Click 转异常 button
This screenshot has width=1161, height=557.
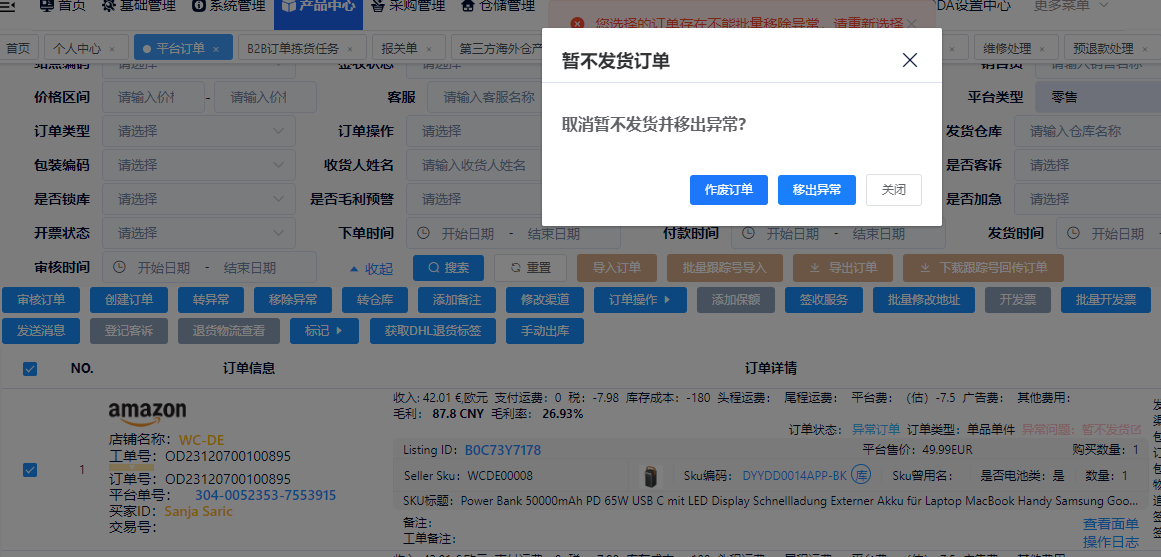pos(211,300)
